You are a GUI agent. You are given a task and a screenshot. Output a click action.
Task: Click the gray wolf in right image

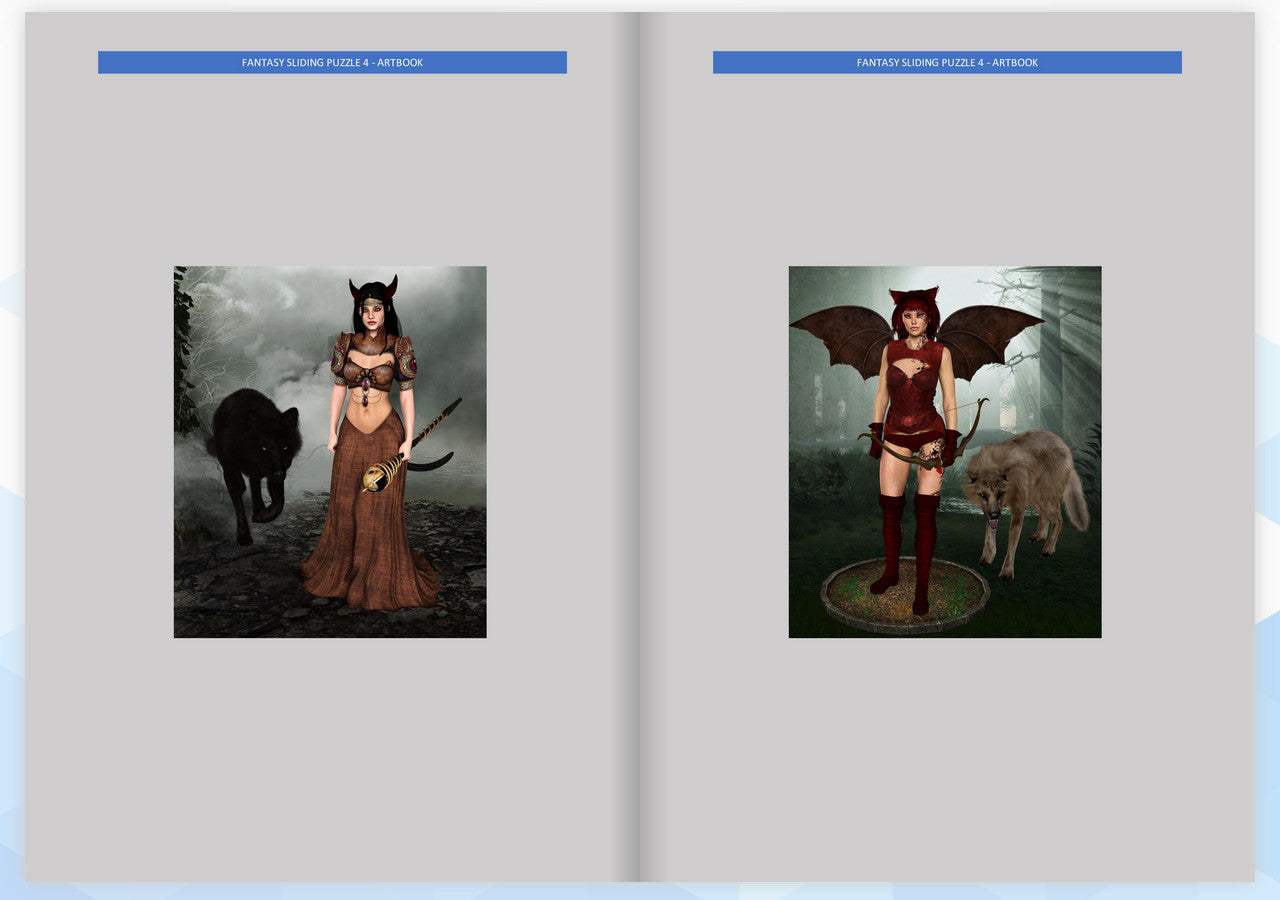(1025, 480)
